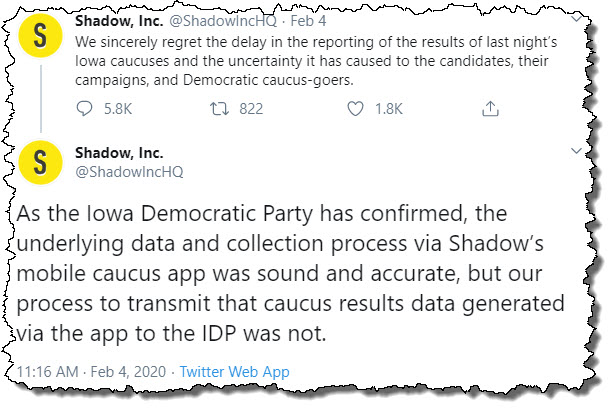Open the share icon on the first tweet

(x=490, y=106)
